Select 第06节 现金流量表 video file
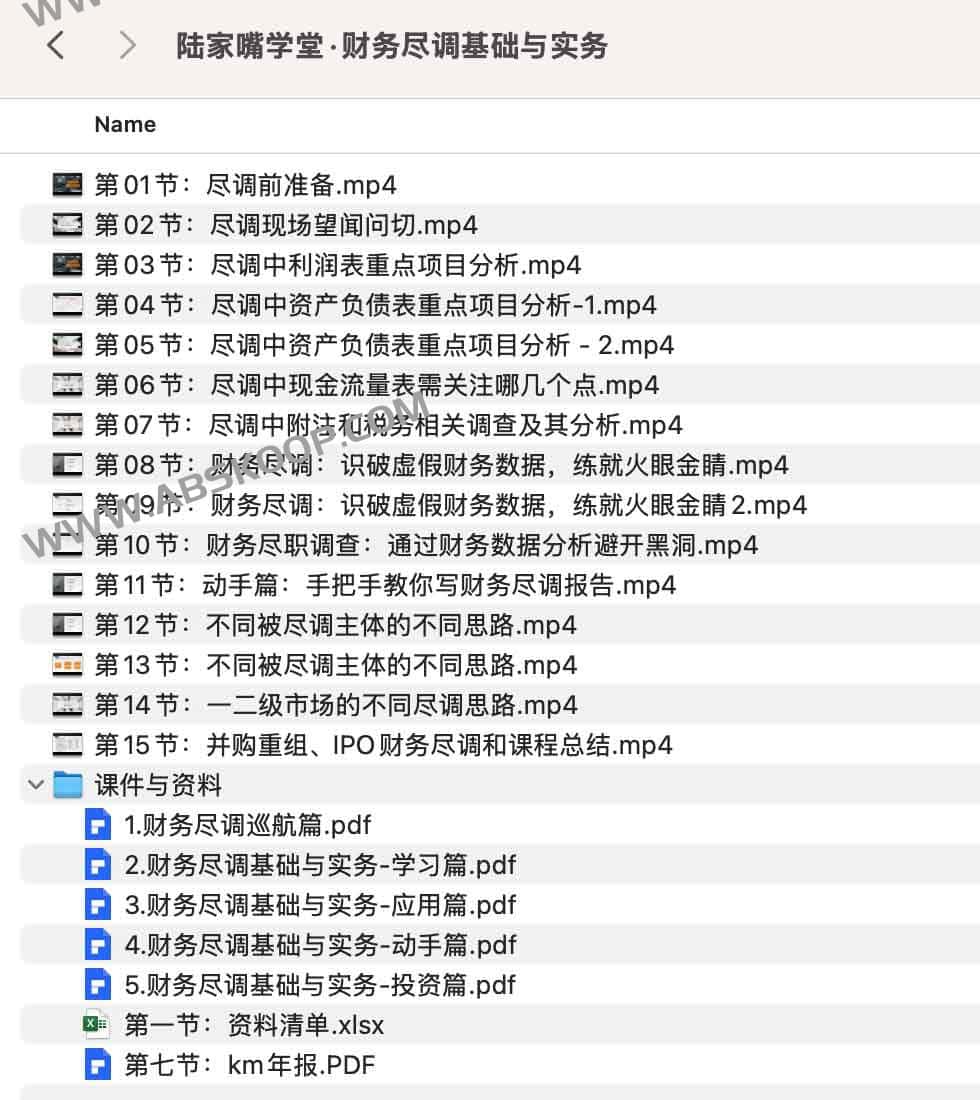The height and width of the screenshot is (1100, 980). point(376,385)
